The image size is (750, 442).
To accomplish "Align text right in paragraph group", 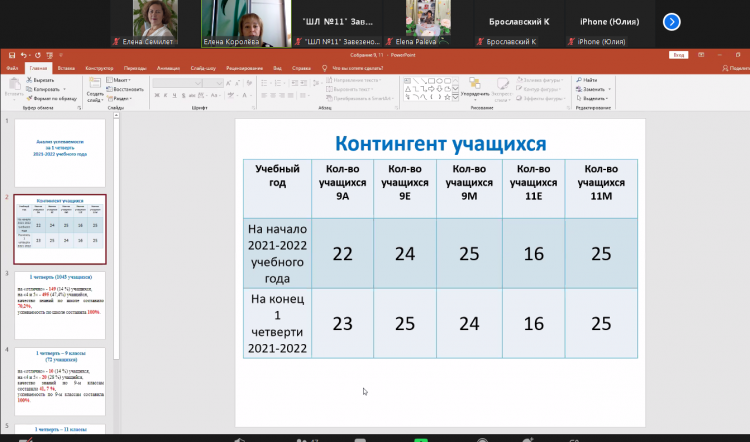I will [x=281, y=95].
